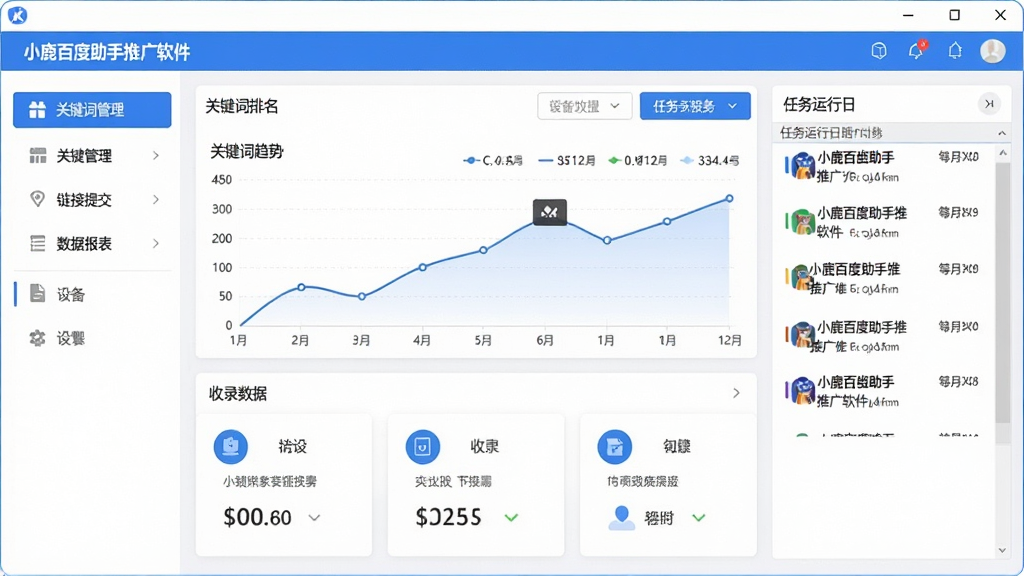Click avatar icon of fourth task entry
The image size is (1024, 576).
pos(802,335)
